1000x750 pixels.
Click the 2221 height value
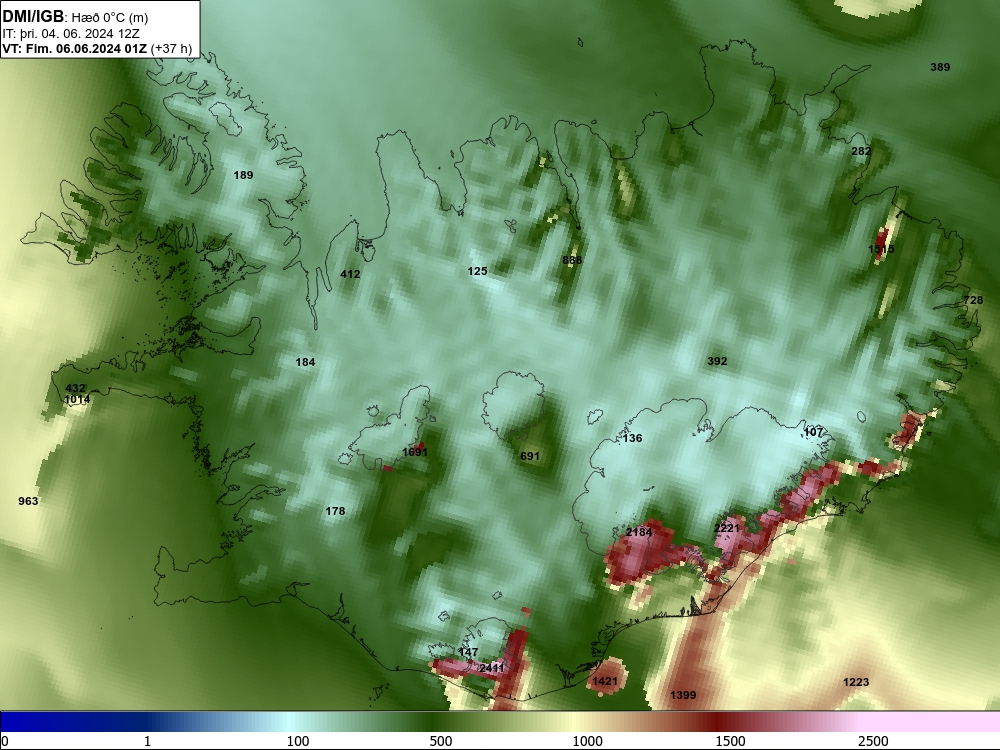coord(727,528)
